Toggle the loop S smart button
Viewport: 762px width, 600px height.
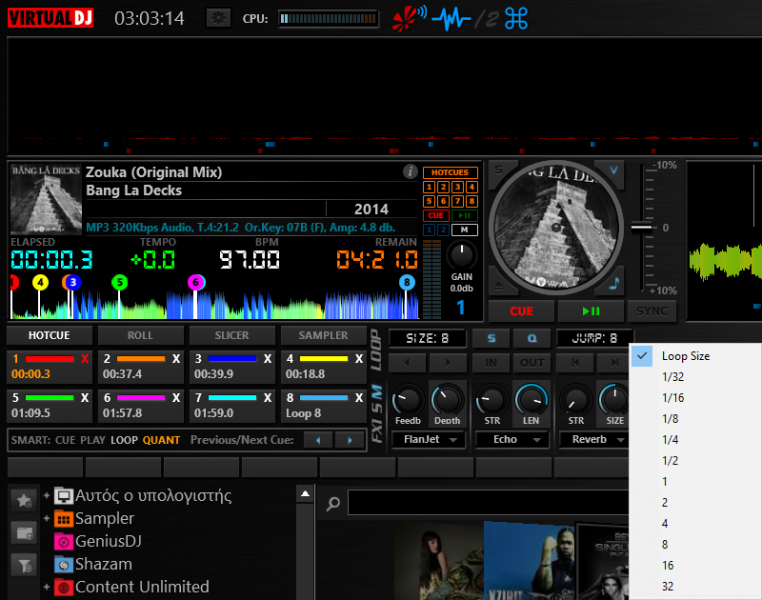(x=491, y=338)
